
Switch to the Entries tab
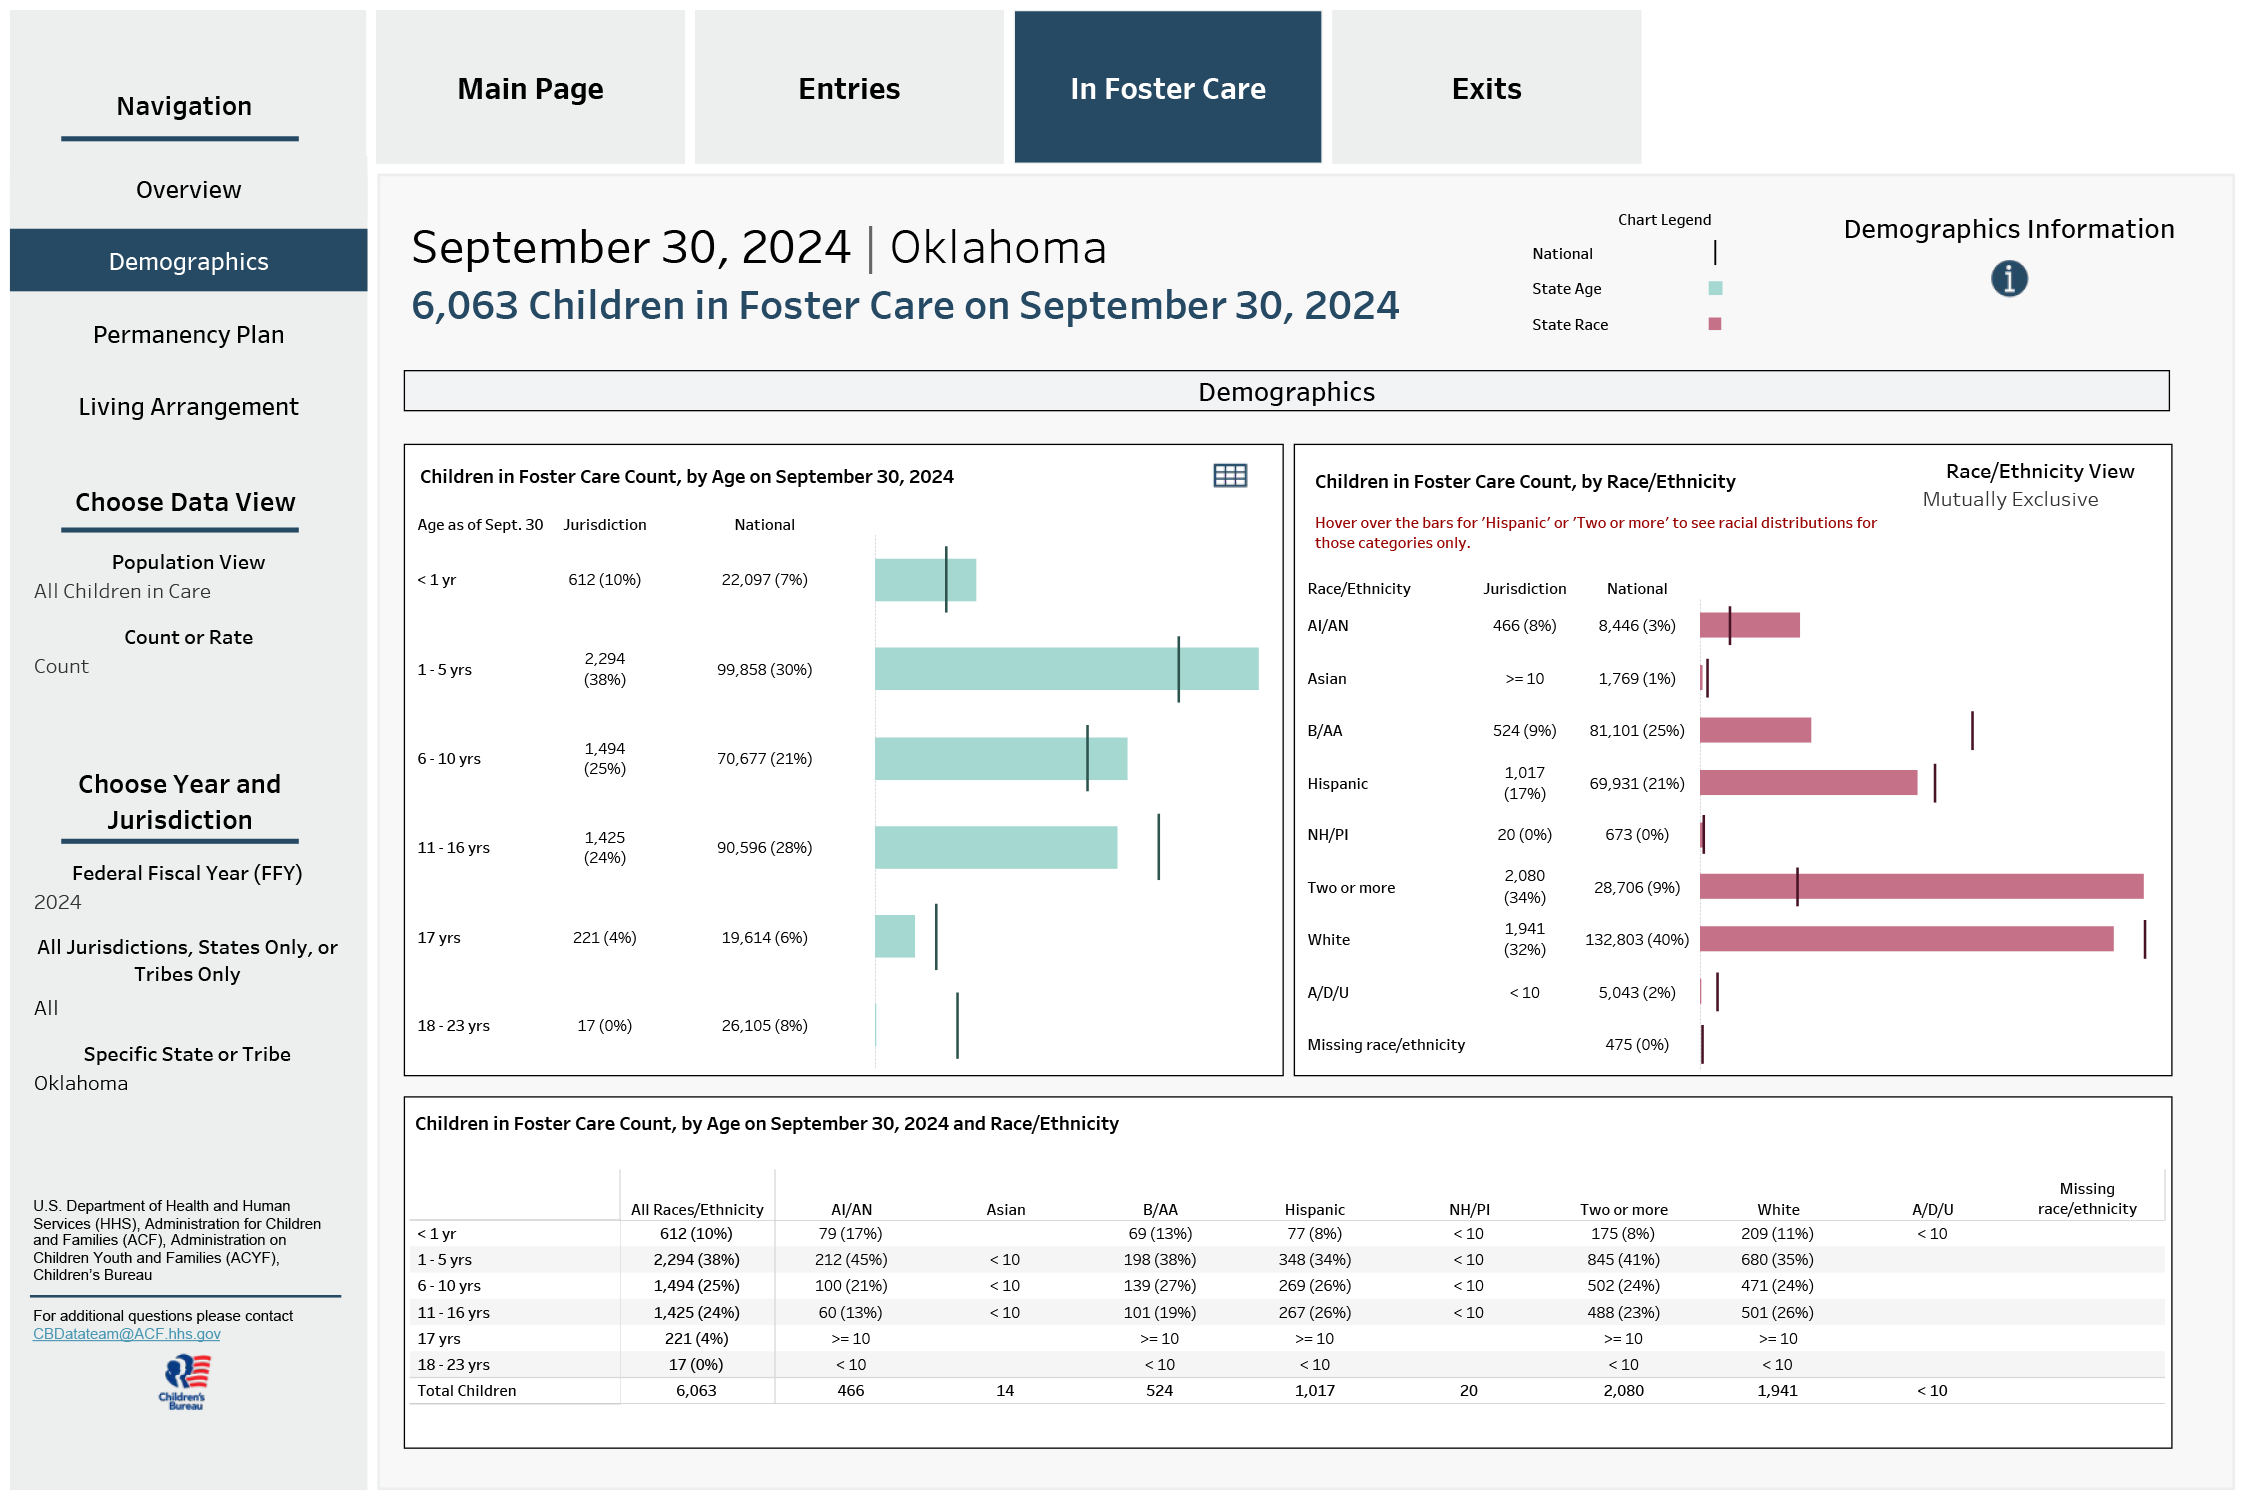pos(849,88)
